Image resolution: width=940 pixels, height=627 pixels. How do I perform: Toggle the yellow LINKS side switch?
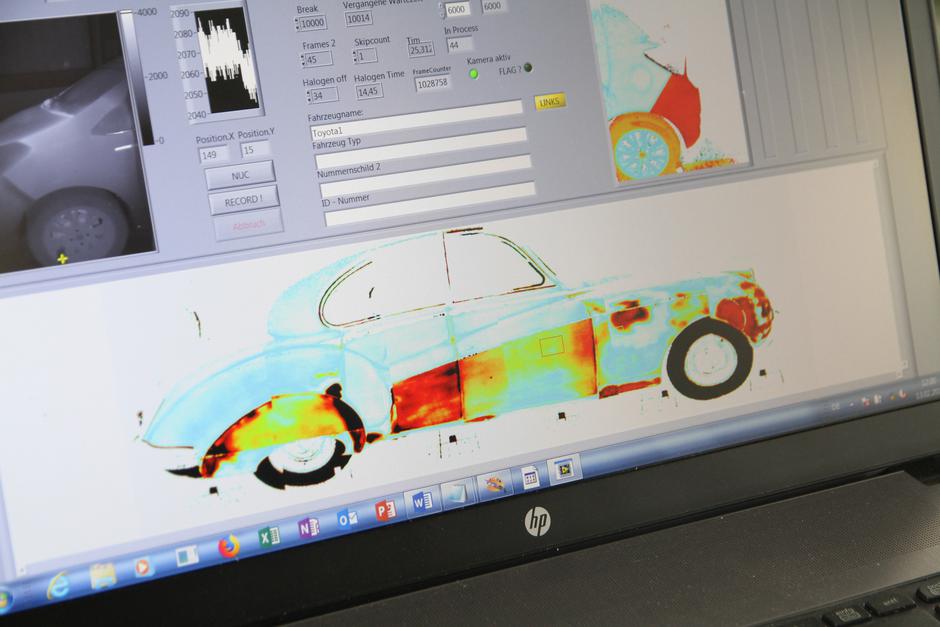(x=549, y=101)
